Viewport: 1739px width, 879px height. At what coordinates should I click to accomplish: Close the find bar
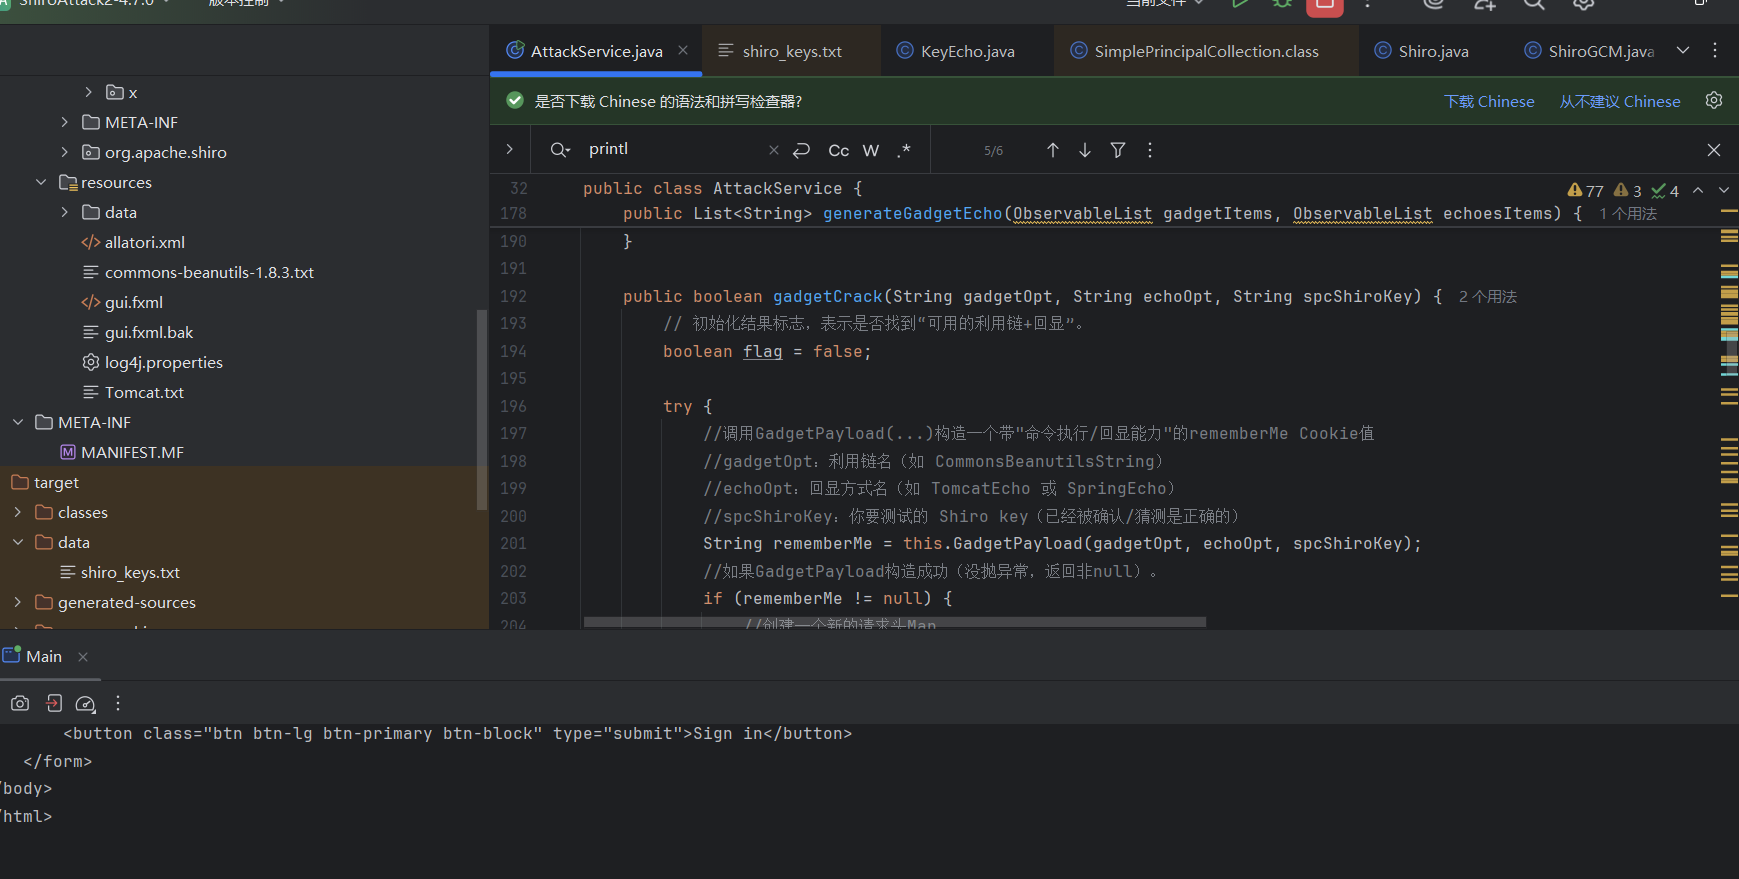[x=1713, y=150]
